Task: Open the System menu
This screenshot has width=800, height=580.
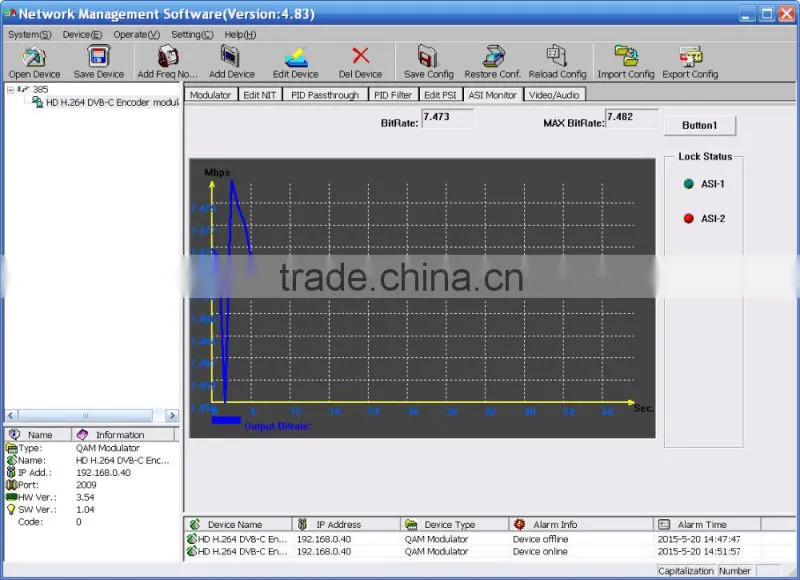Action: [x=30, y=35]
